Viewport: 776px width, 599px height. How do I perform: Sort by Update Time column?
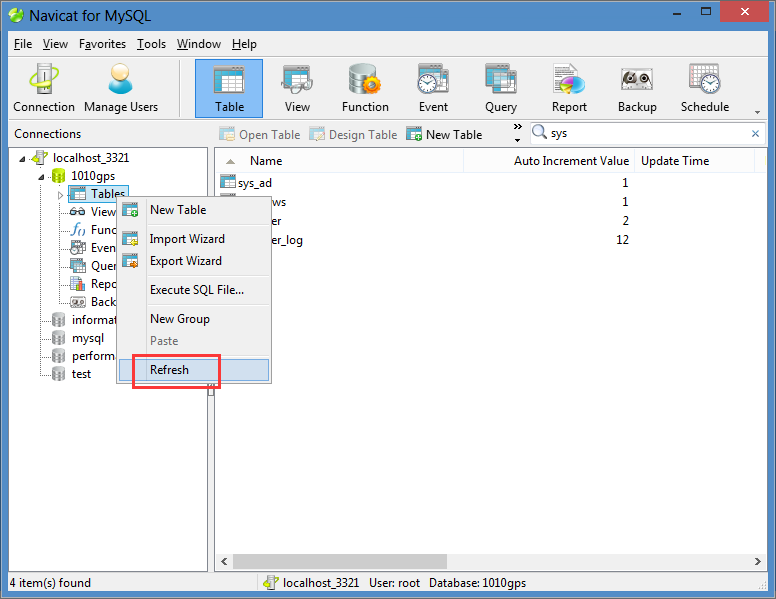coord(694,161)
